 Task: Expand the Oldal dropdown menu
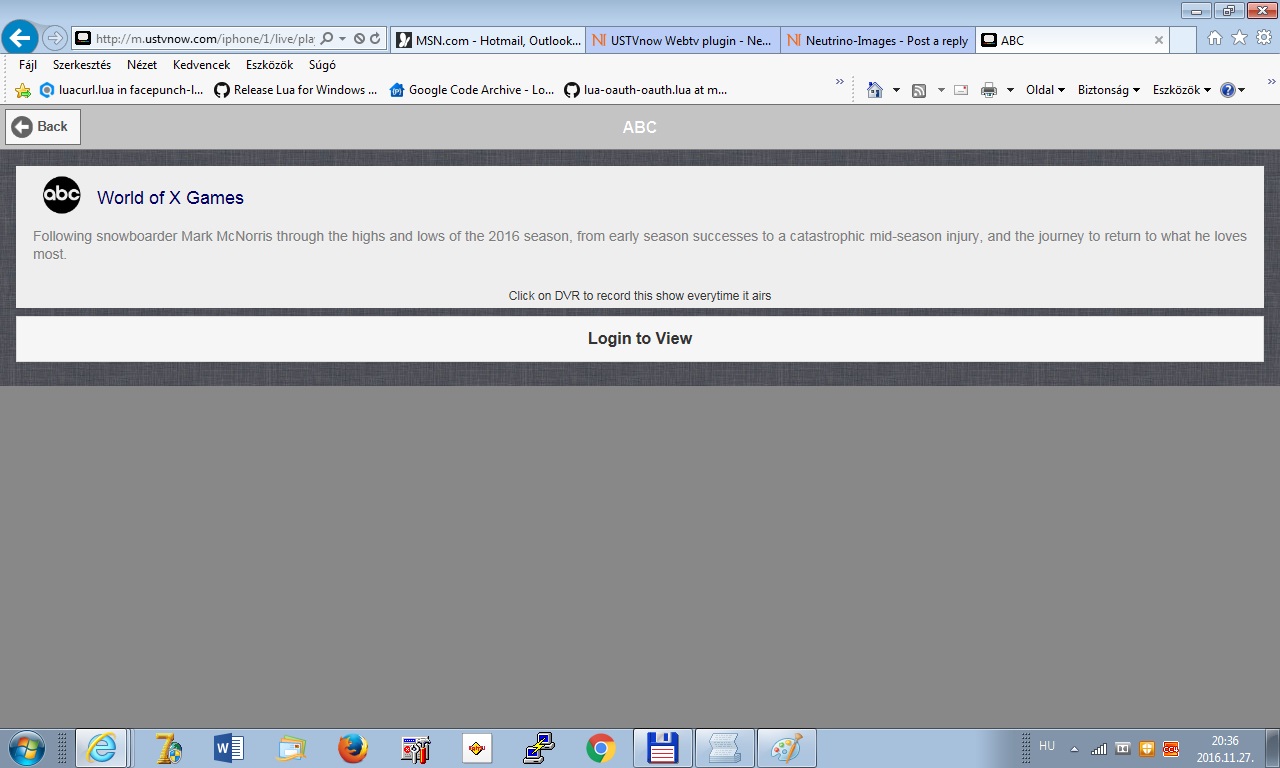pyautogui.click(x=1045, y=90)
